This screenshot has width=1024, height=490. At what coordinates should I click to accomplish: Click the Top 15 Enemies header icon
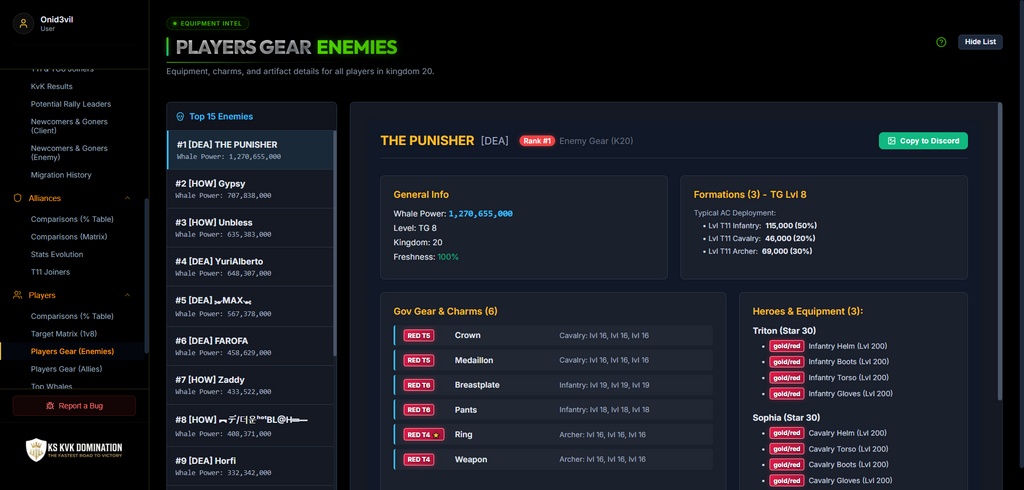pyautogui.click(x=180, y=117)
